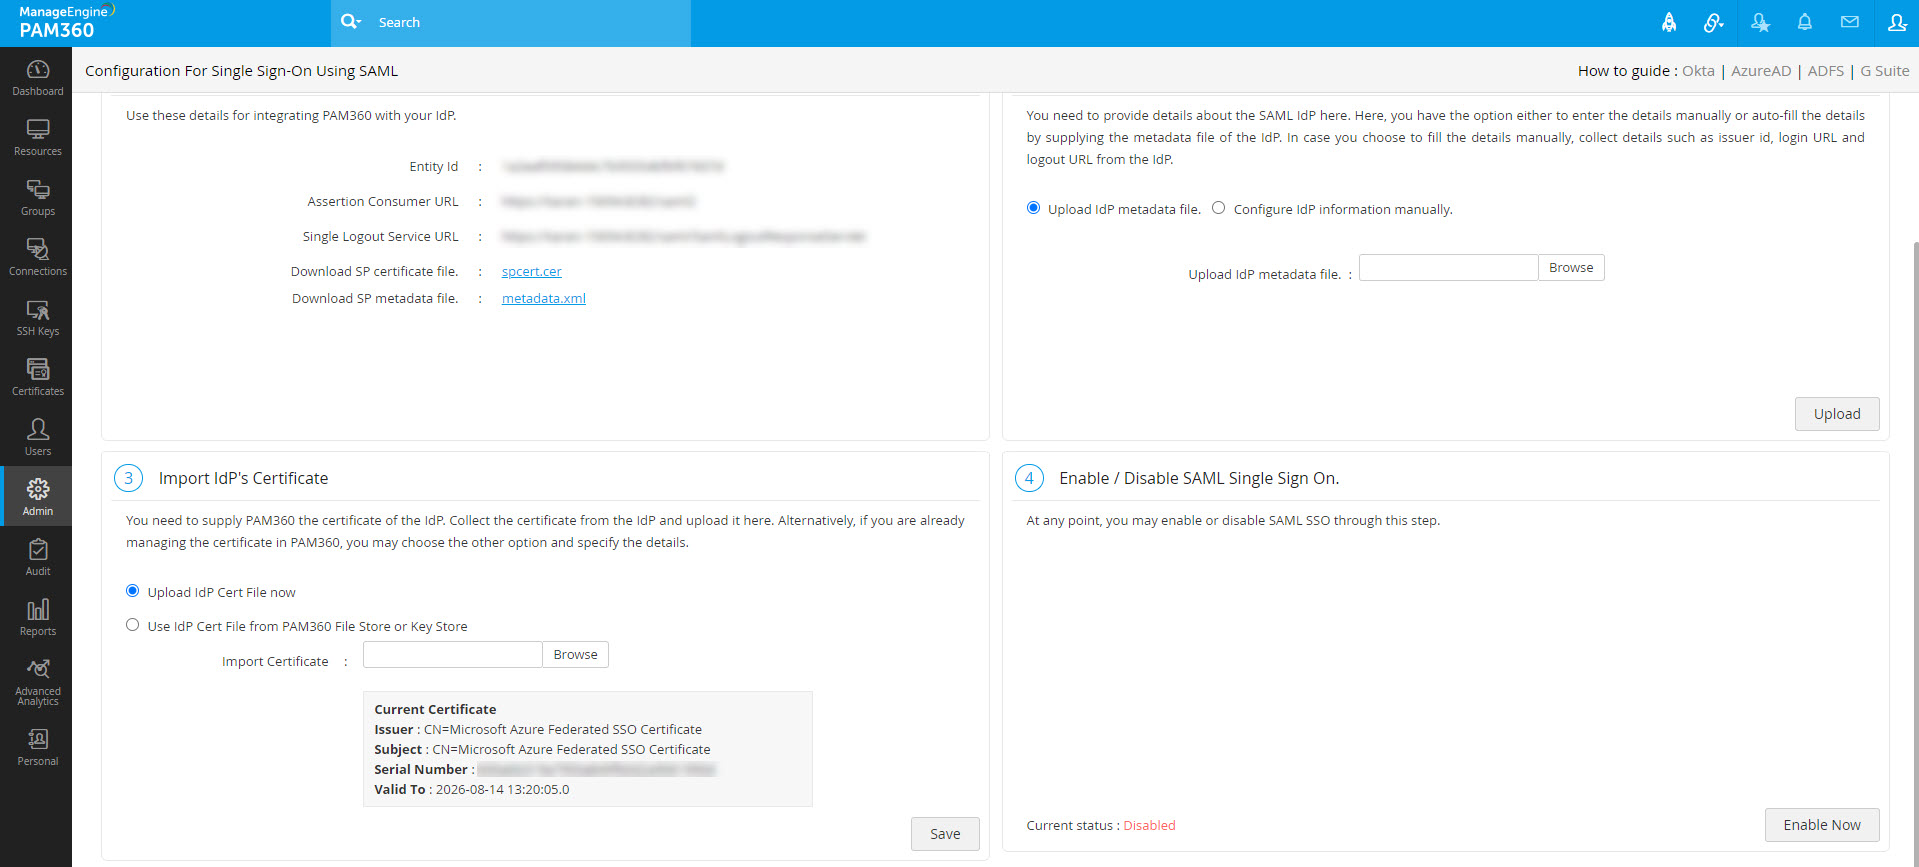Viewport: 1919px width, 867px height.
Task: Open the envelope messages icon
Action: 1850,22
